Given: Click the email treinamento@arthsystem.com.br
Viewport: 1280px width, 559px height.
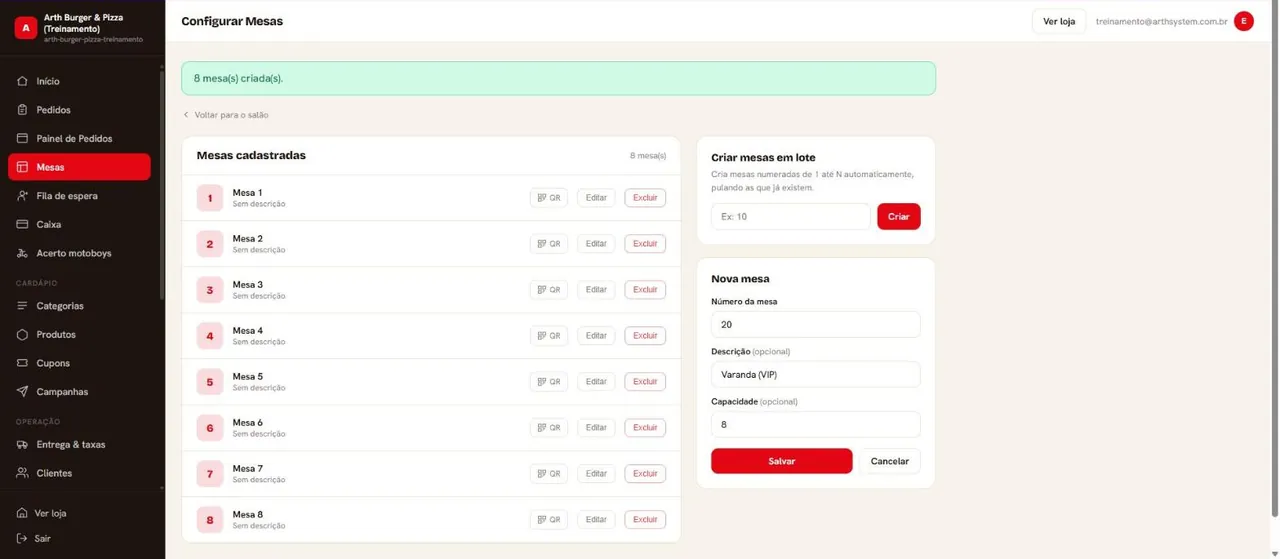Looking at the screenshot, I should [x=1162, y=21].
